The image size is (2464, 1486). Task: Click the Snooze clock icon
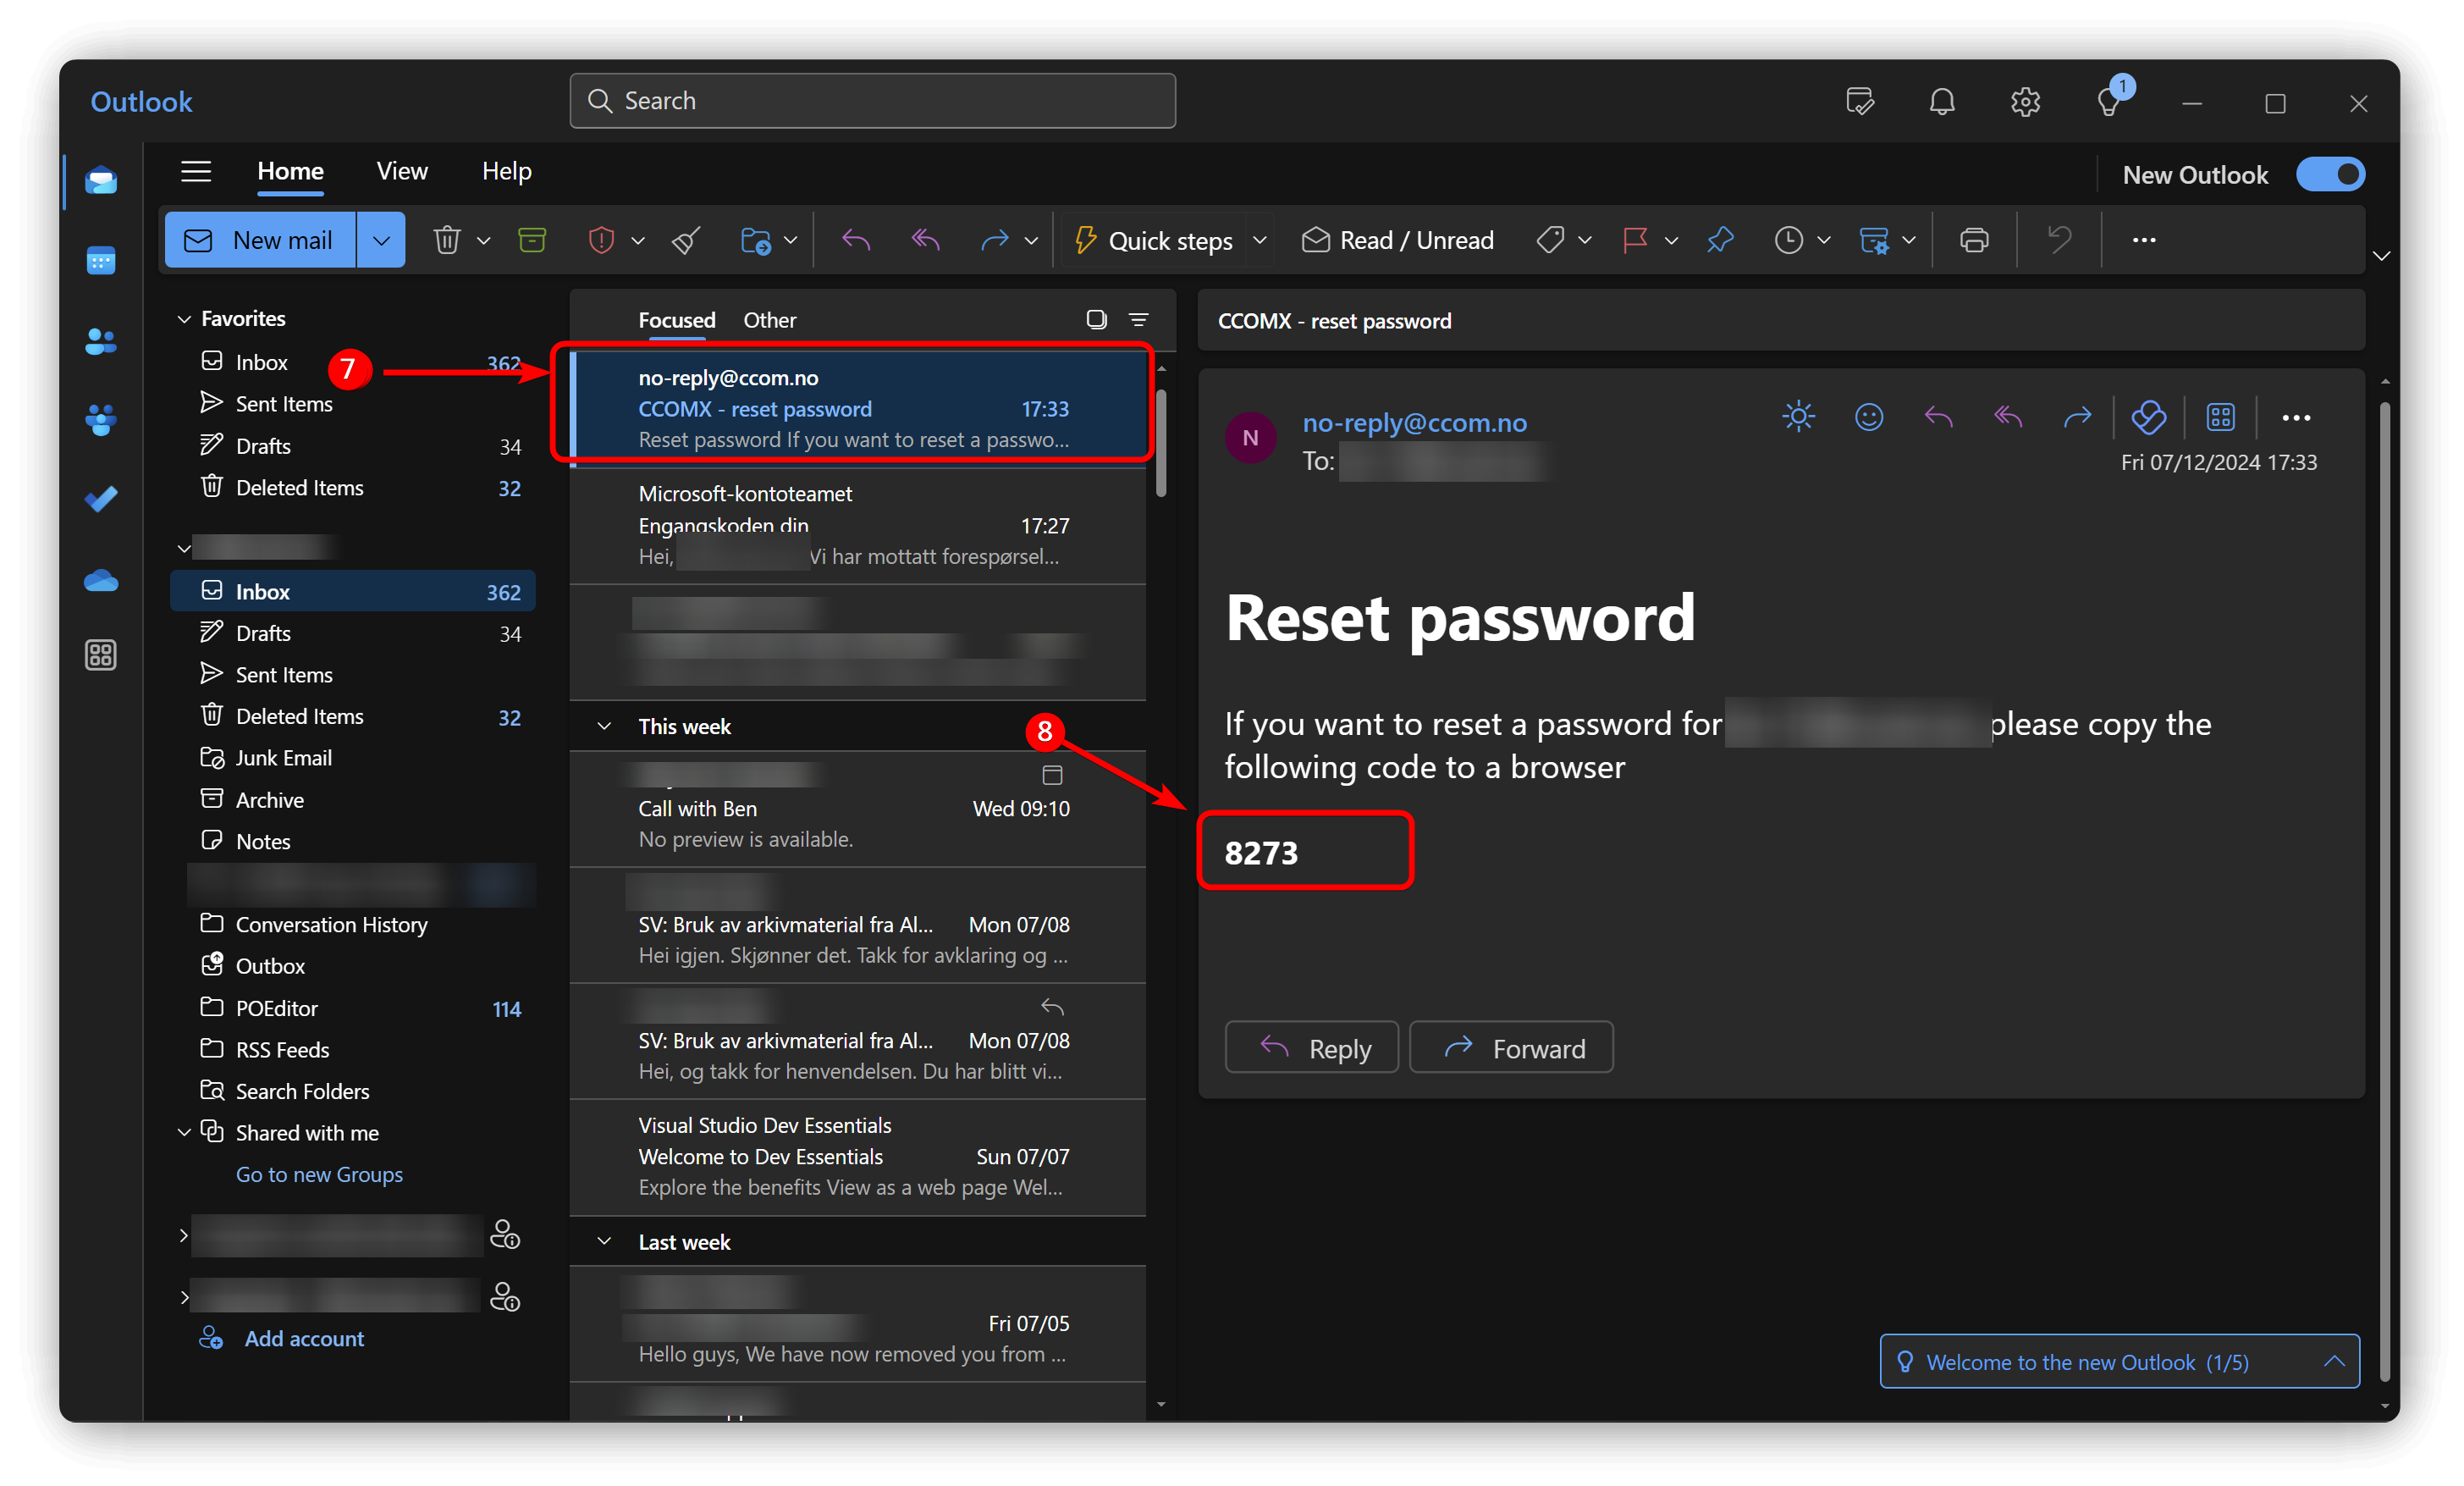point(1788,240)
